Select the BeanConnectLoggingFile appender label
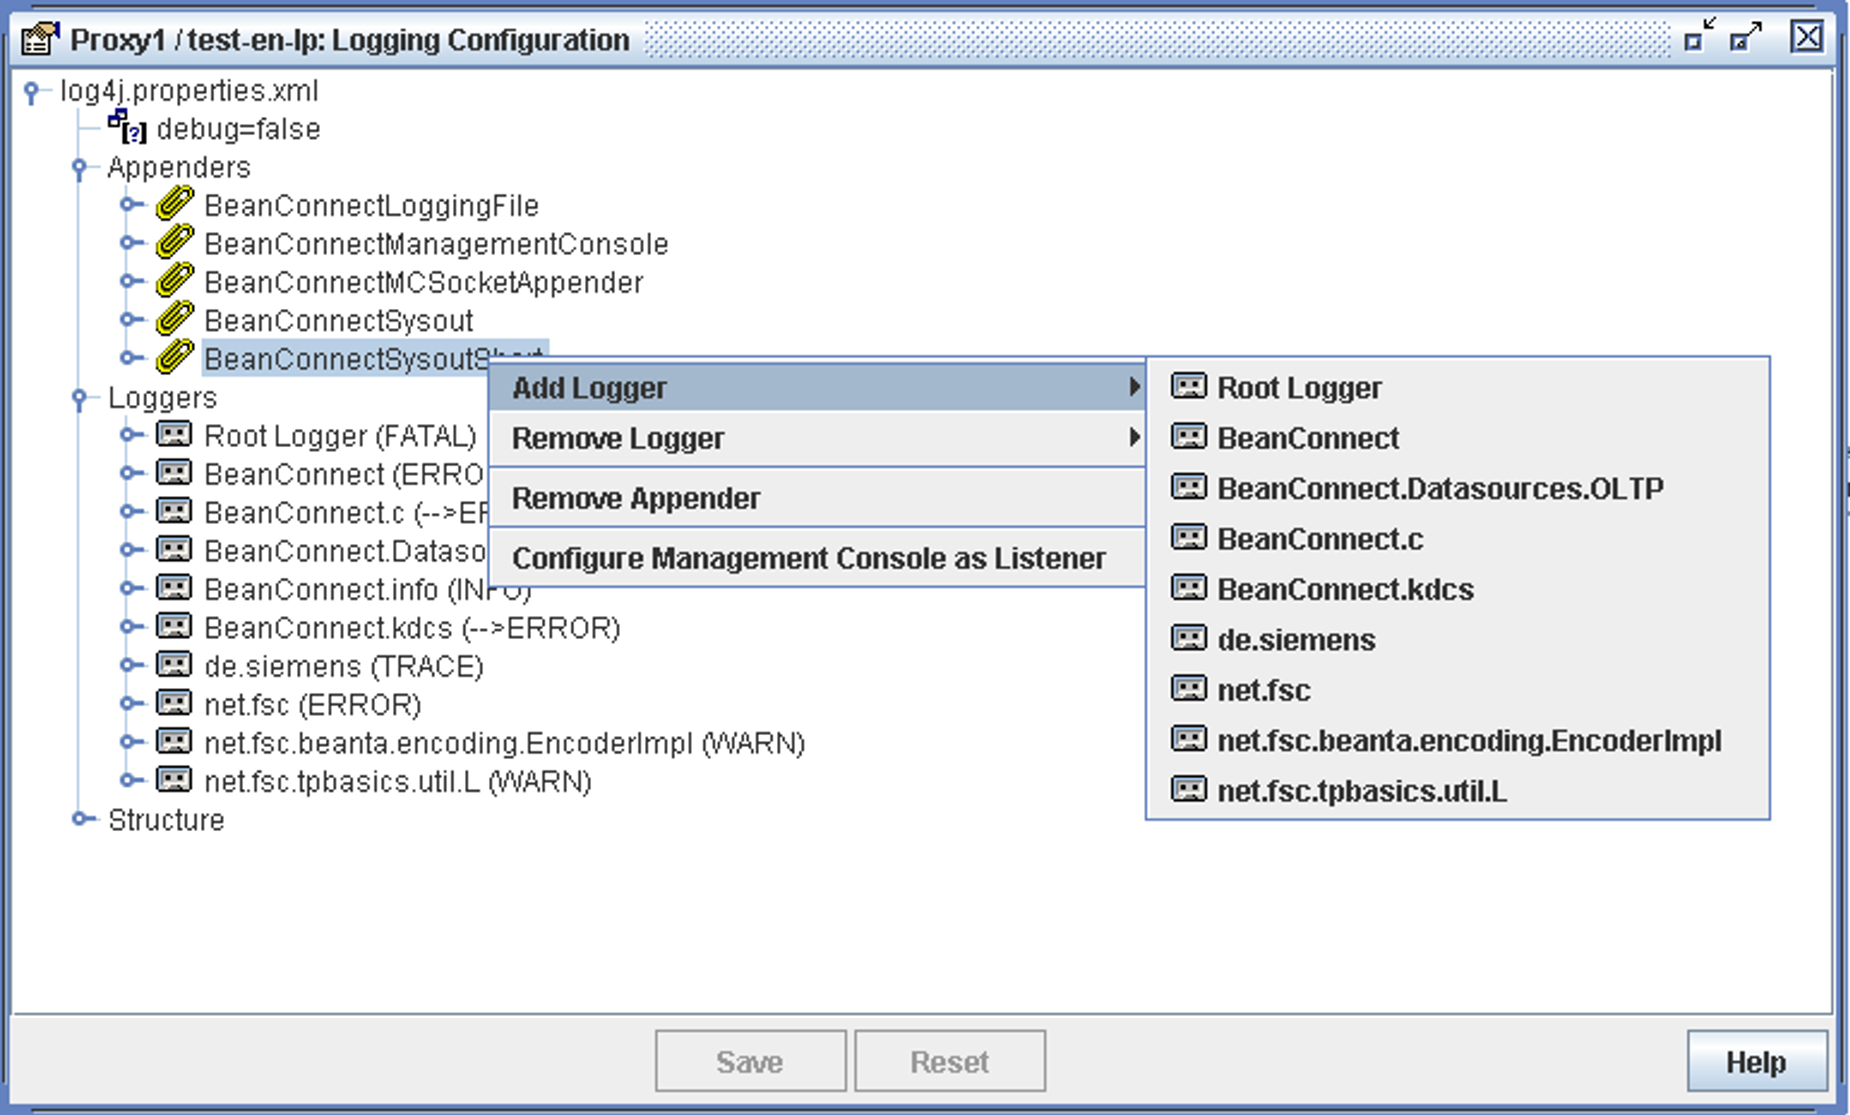The image size is (1850, 1115). pyautogui.click(x=371, y=206)
